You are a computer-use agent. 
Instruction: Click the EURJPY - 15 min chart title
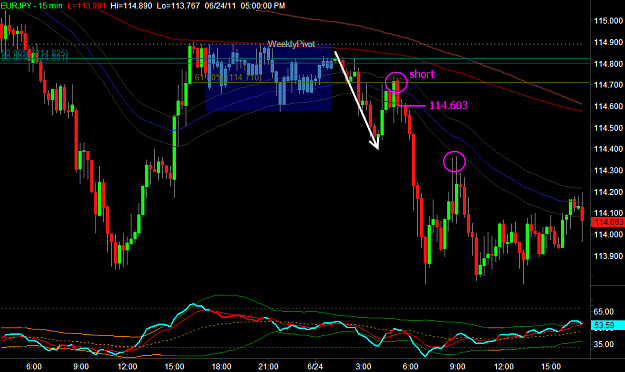click(x=31, y=6)
